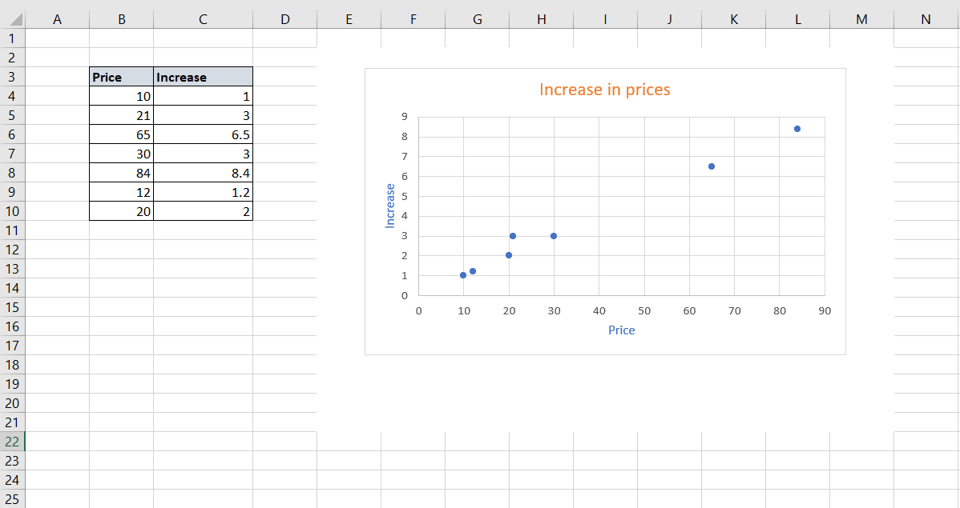Select row 25 header
This screenshot has width=960, height=508.
pyautogui.click(x=12, y=499)
